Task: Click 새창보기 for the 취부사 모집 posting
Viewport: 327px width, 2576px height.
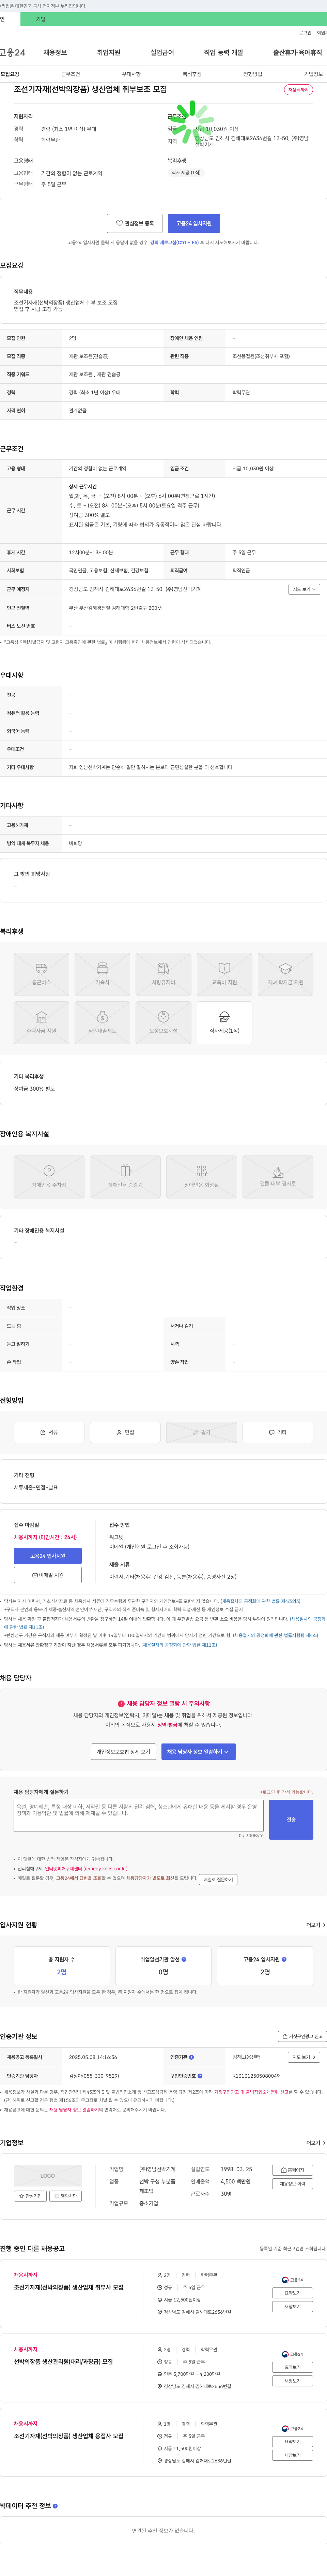Action: [x=292, y=2307]
